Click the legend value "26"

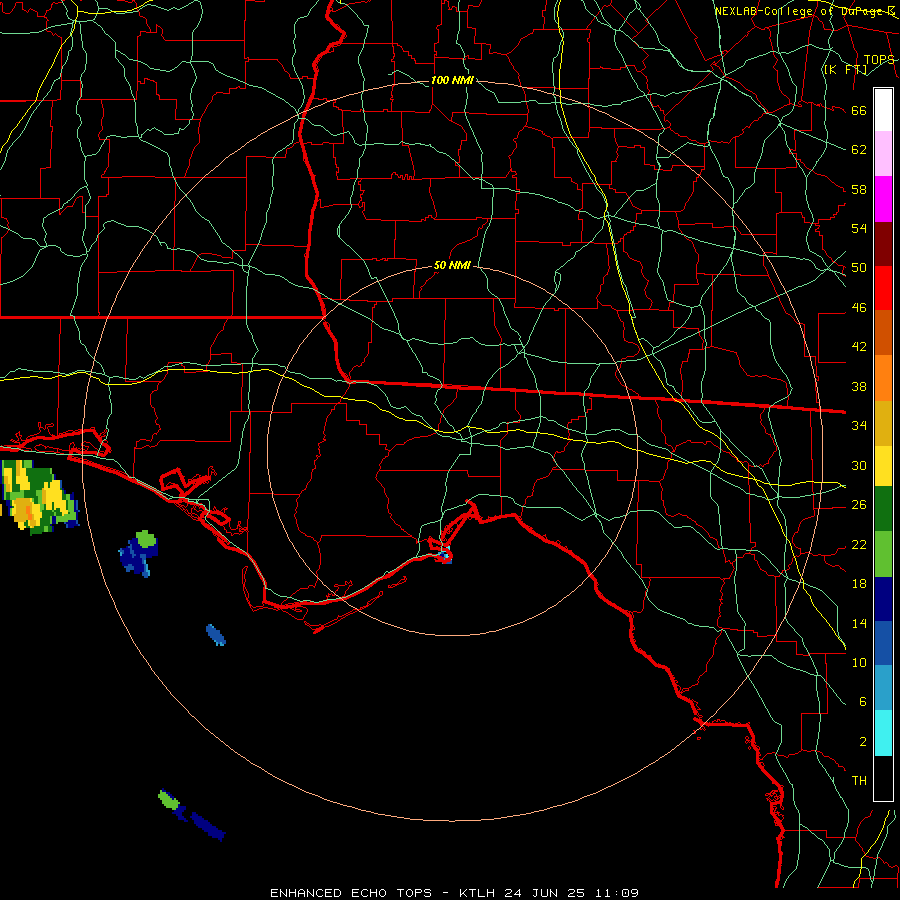tap(859, 505)
